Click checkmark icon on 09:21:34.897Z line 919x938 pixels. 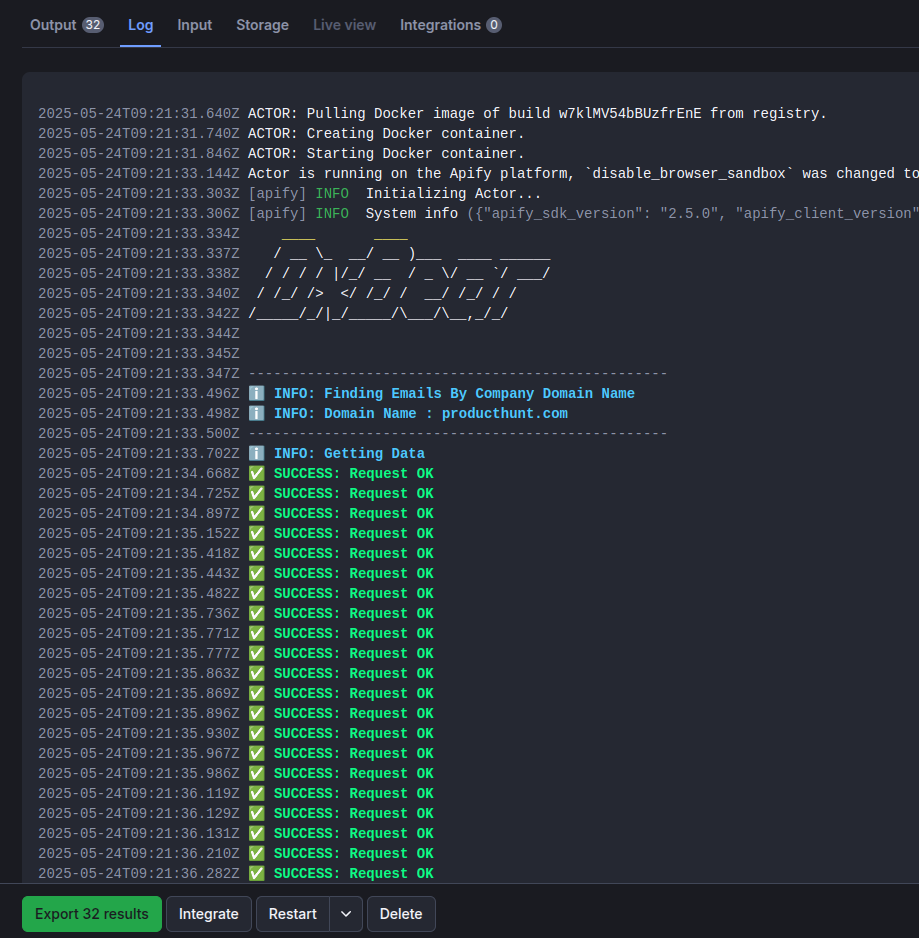(x=257, y=513)
